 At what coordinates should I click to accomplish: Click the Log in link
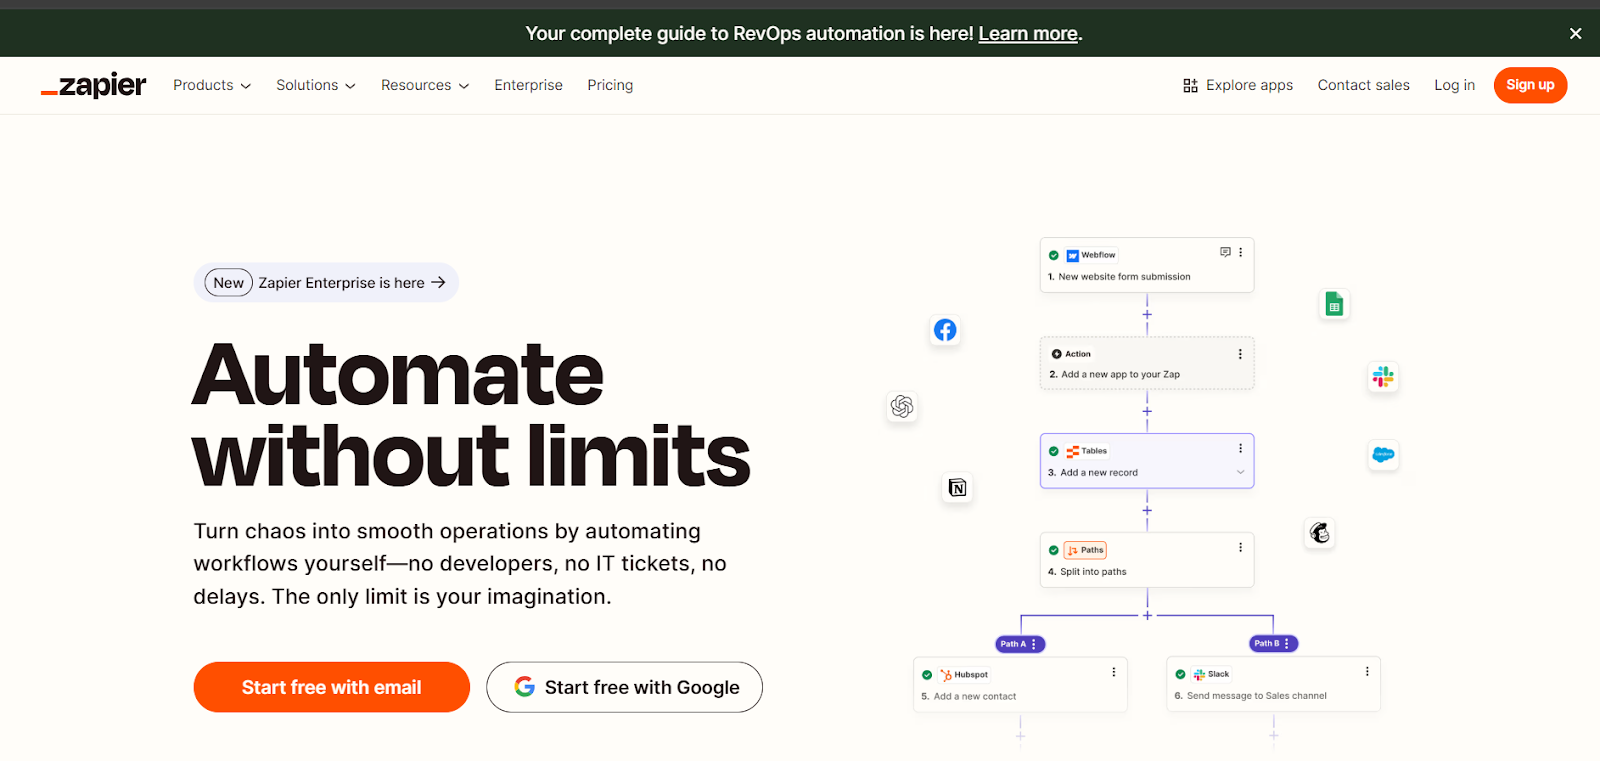point(1454,86)
